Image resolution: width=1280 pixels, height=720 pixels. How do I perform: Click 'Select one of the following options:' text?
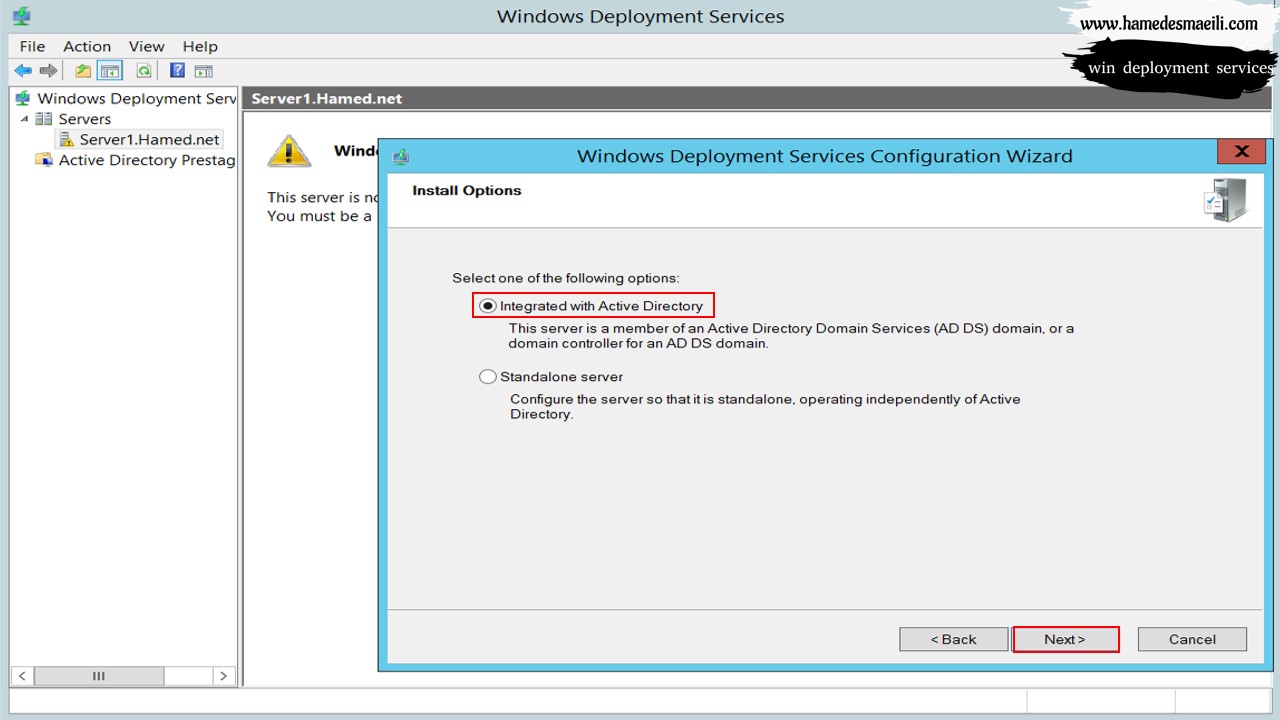pyautogui.click(x=565, y=278)
